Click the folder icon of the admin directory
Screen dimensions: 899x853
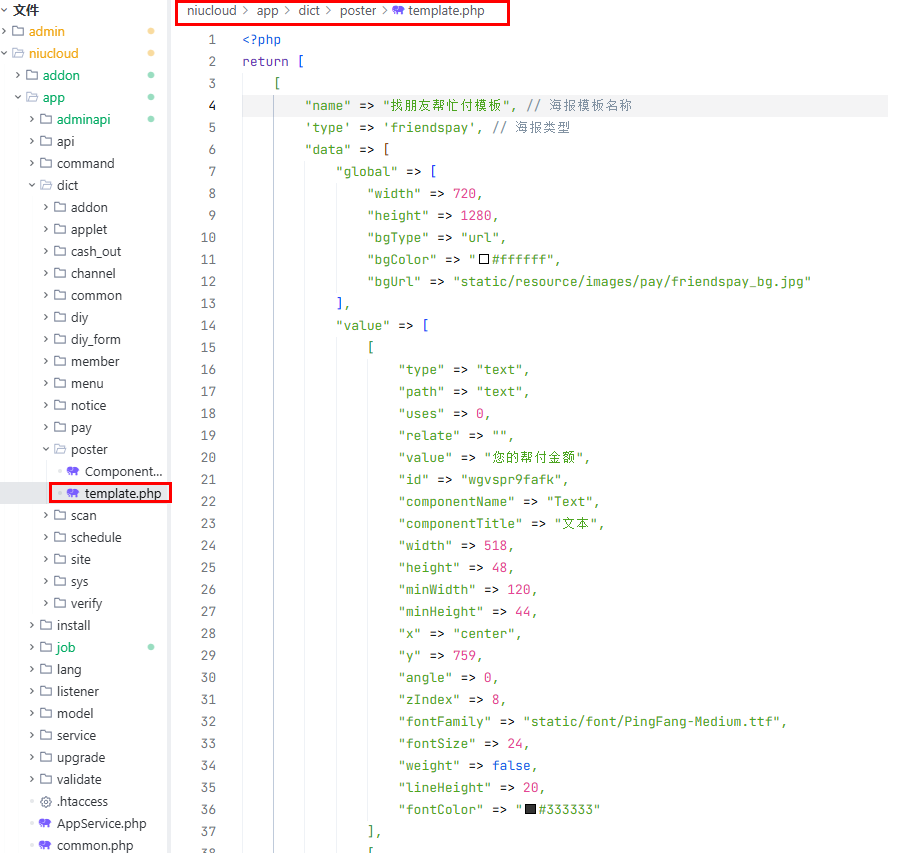point(18,31)
